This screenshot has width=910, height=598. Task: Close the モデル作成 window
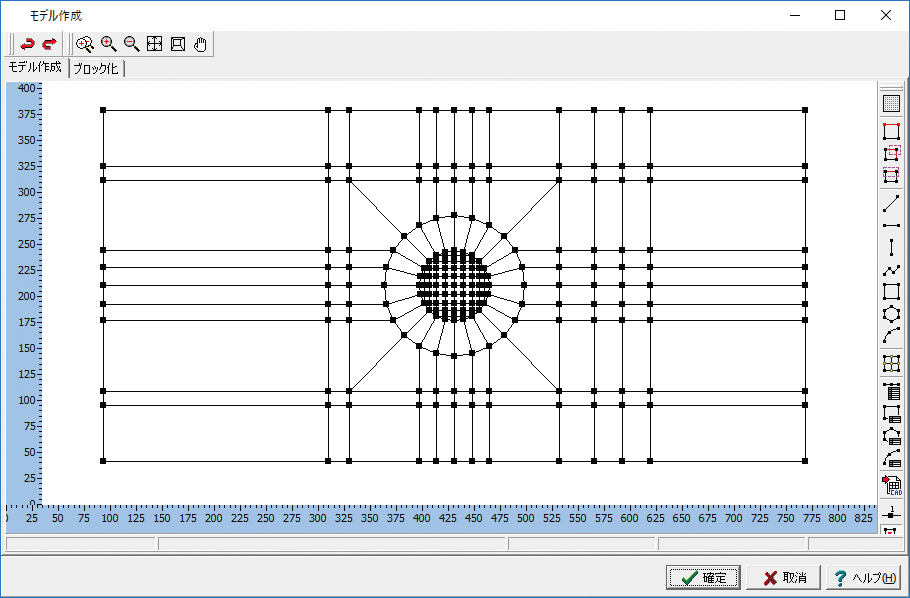point(886,16)
